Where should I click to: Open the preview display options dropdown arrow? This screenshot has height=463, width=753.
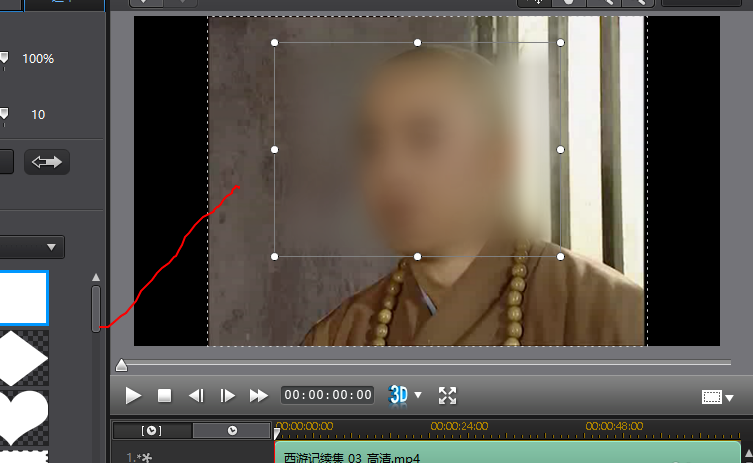pos(729,398)
